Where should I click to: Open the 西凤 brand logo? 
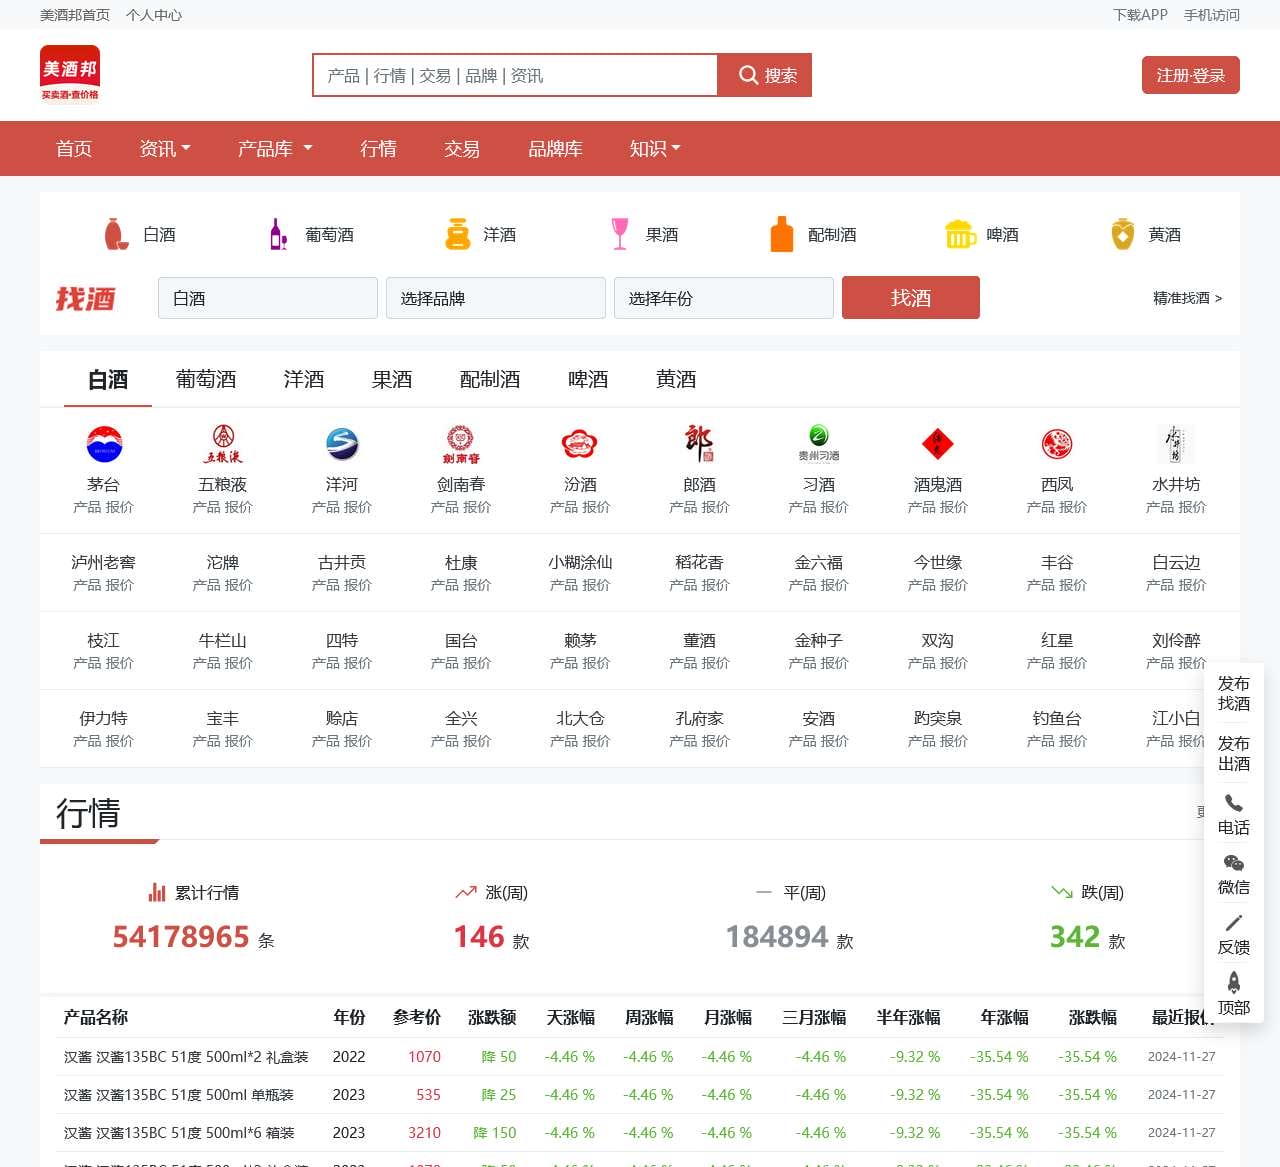tap(1057, 443)
